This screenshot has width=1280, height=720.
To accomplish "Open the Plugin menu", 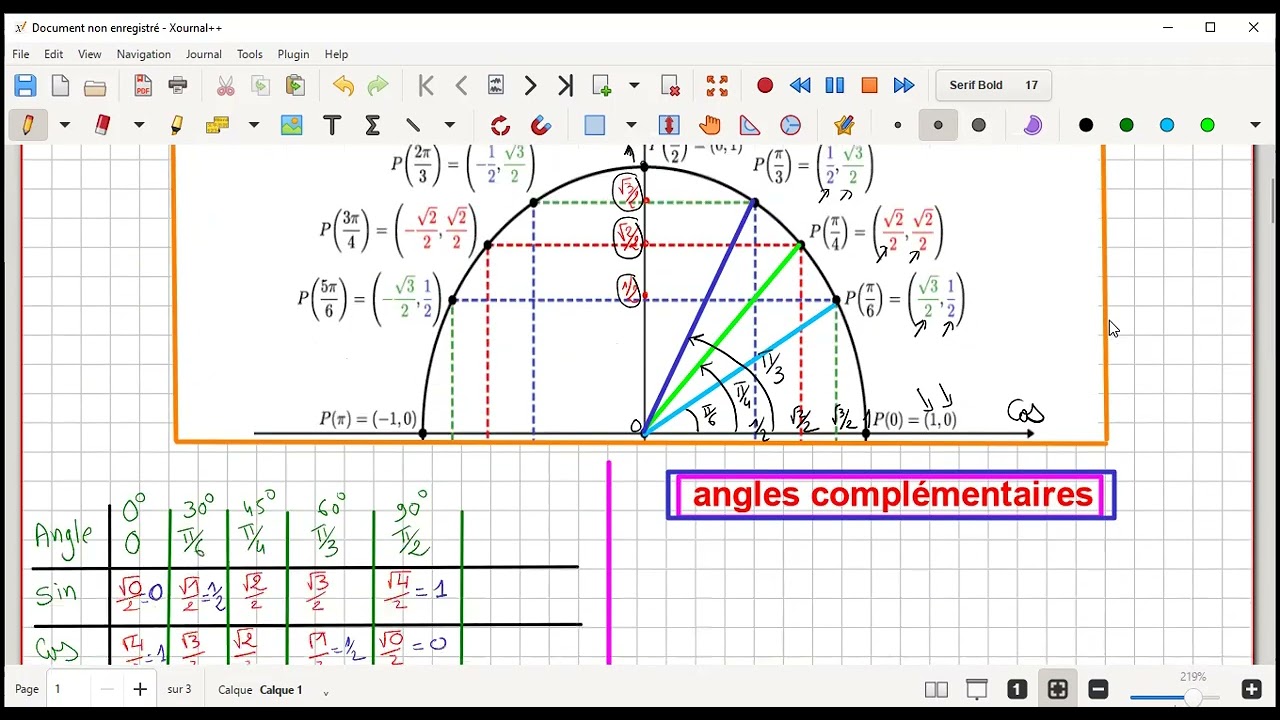I will 294,54.
